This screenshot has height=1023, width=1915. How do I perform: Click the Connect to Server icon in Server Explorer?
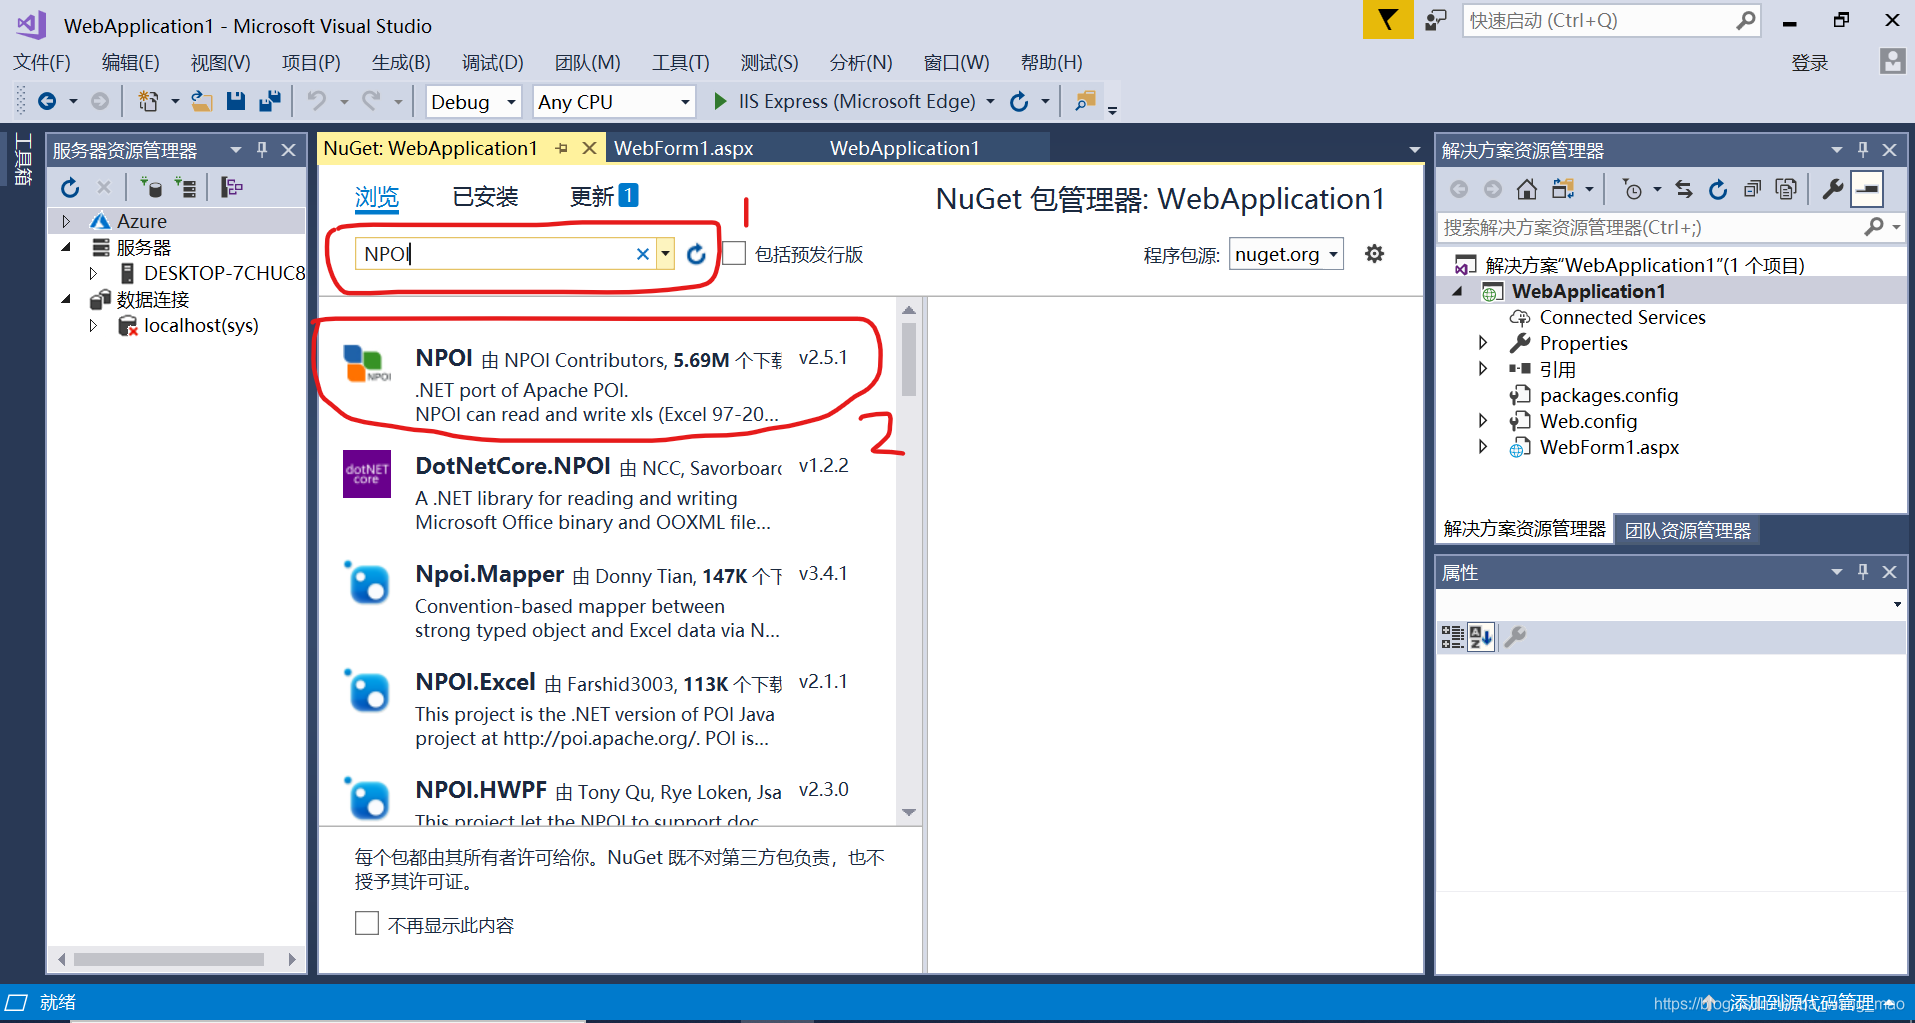coord(185,188)
